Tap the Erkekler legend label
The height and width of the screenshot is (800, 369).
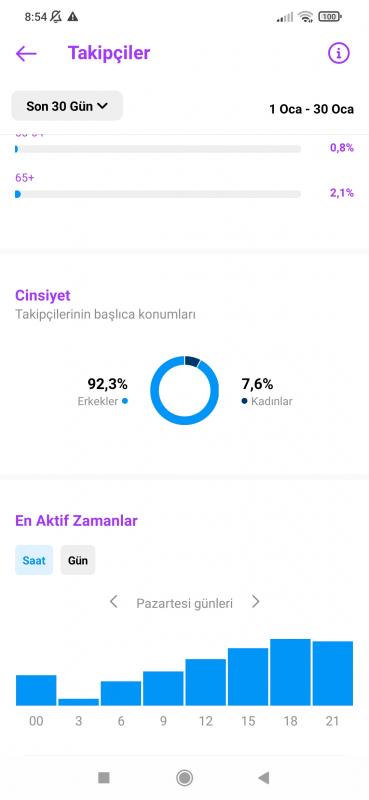(x=98, y=401)
